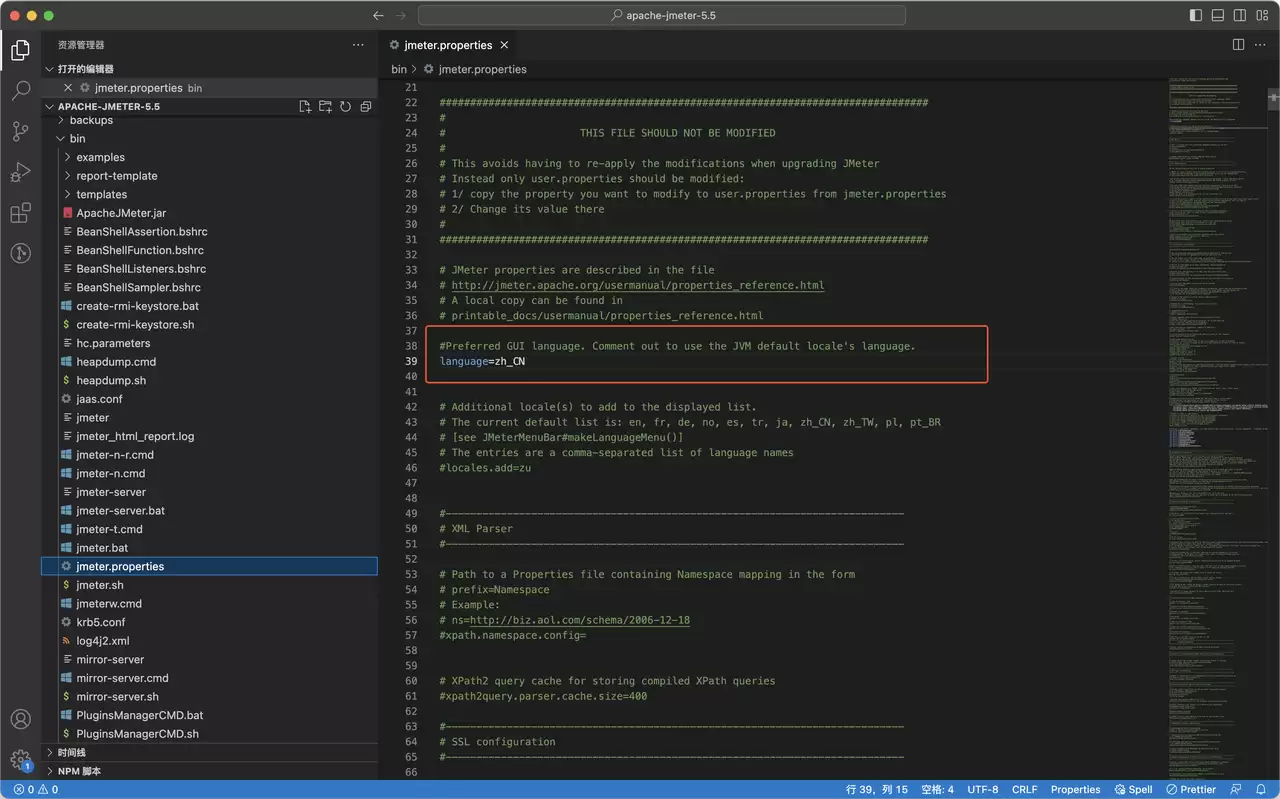This screenshot has height=799, width=1280.
Task: Open the Extensions view
Action: (x=20, y=213)
